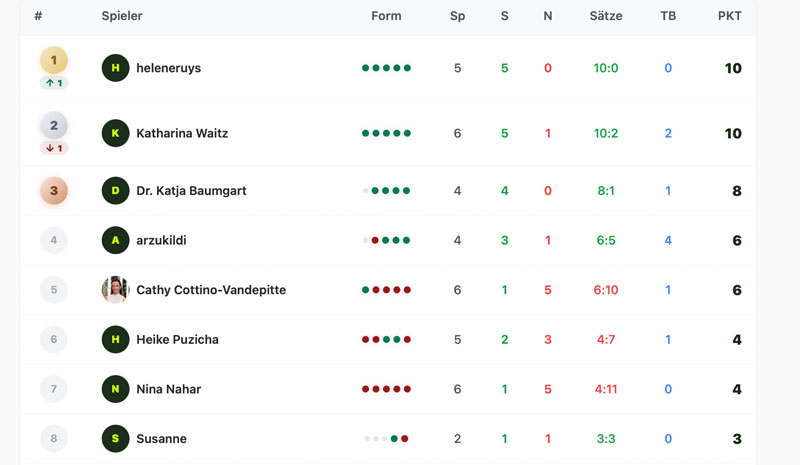The height and width of the screenshot is (465, 800).
Task: Sort by N losses column header
Action: pyautogui.click(x=547, y=16)
